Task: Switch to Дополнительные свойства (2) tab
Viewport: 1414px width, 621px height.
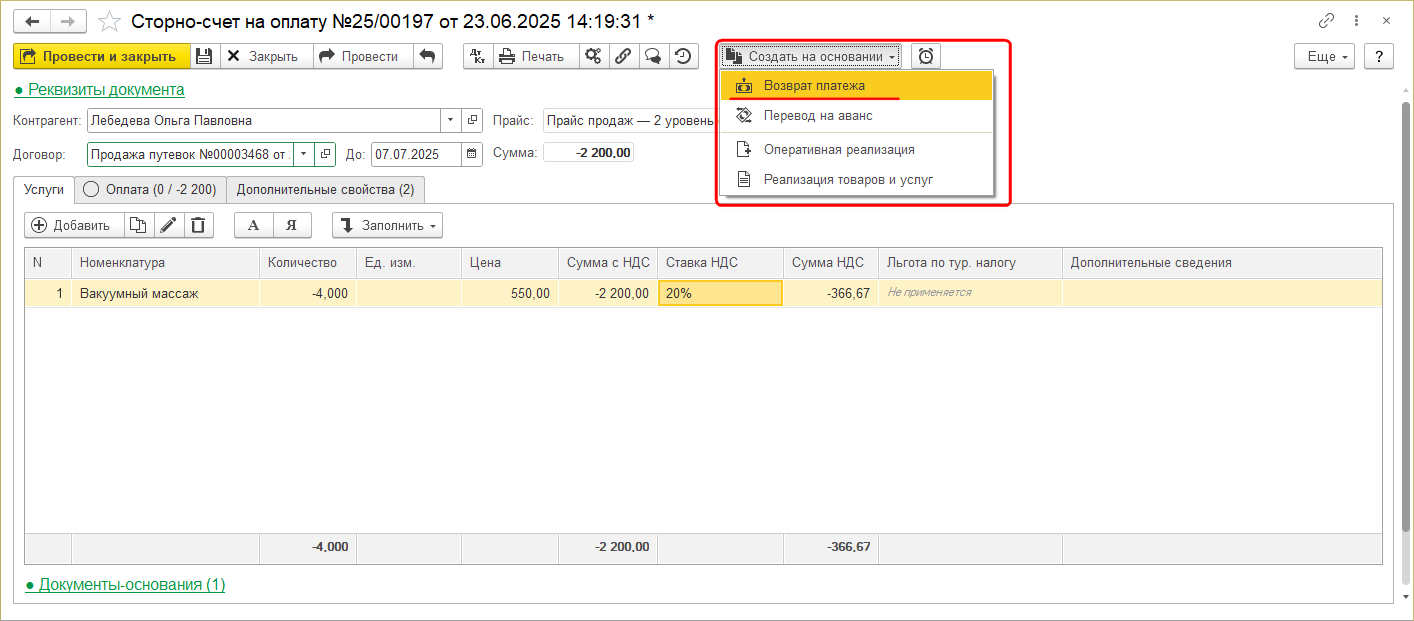Action: coord(326,189)
